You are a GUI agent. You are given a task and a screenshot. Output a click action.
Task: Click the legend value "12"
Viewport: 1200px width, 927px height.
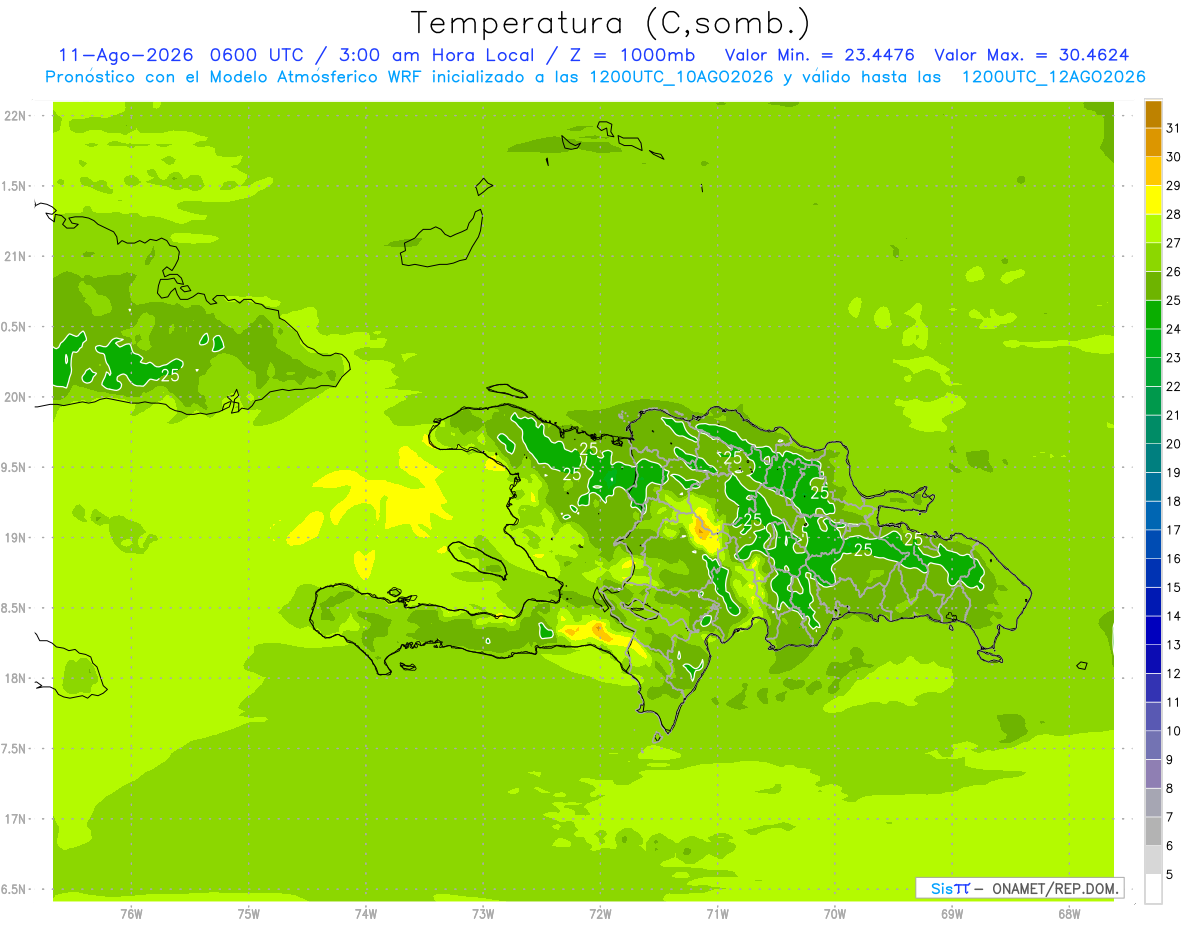(1174, 673)
